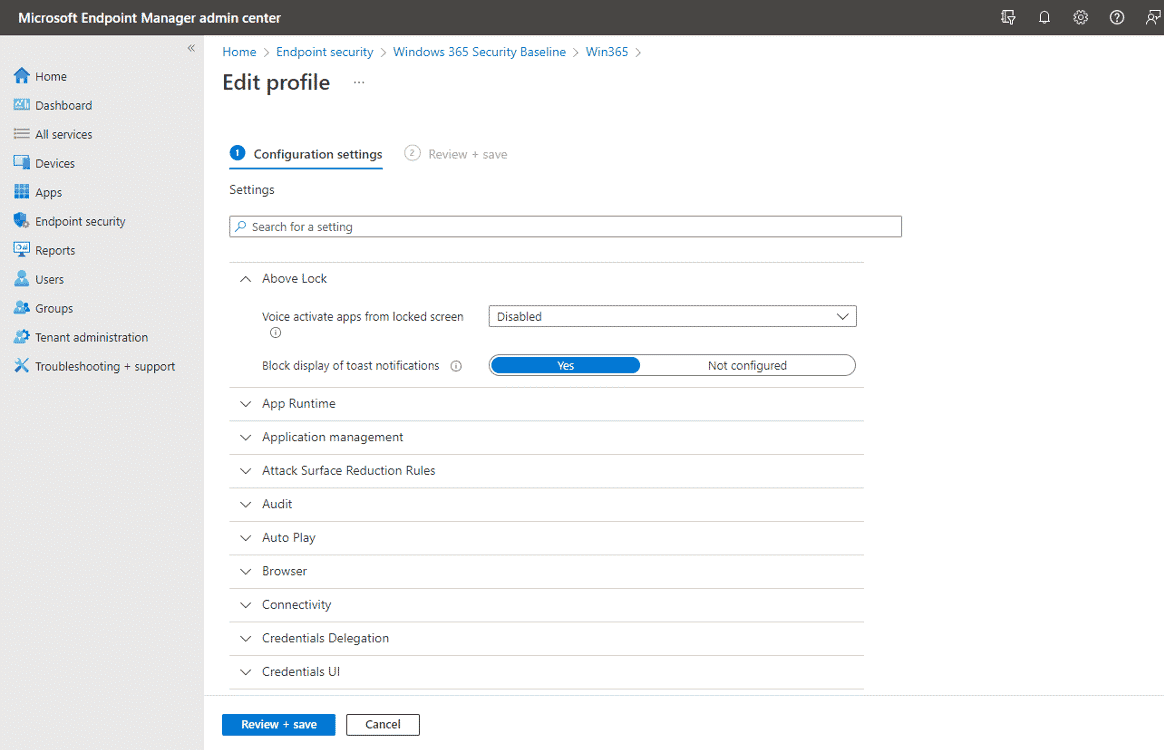Click info icon under Voice activate apps

(x=275, y=333)
